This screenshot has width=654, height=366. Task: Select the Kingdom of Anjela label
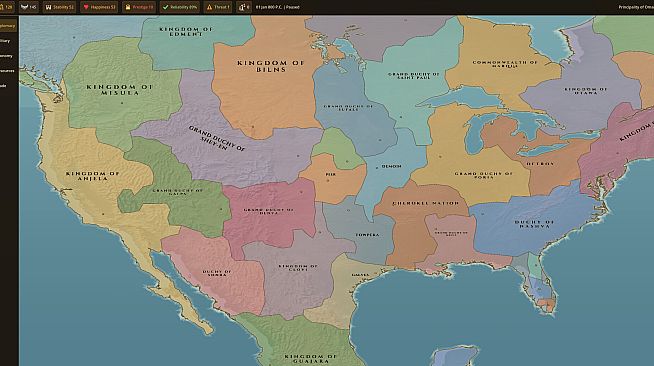pos(93,176)
